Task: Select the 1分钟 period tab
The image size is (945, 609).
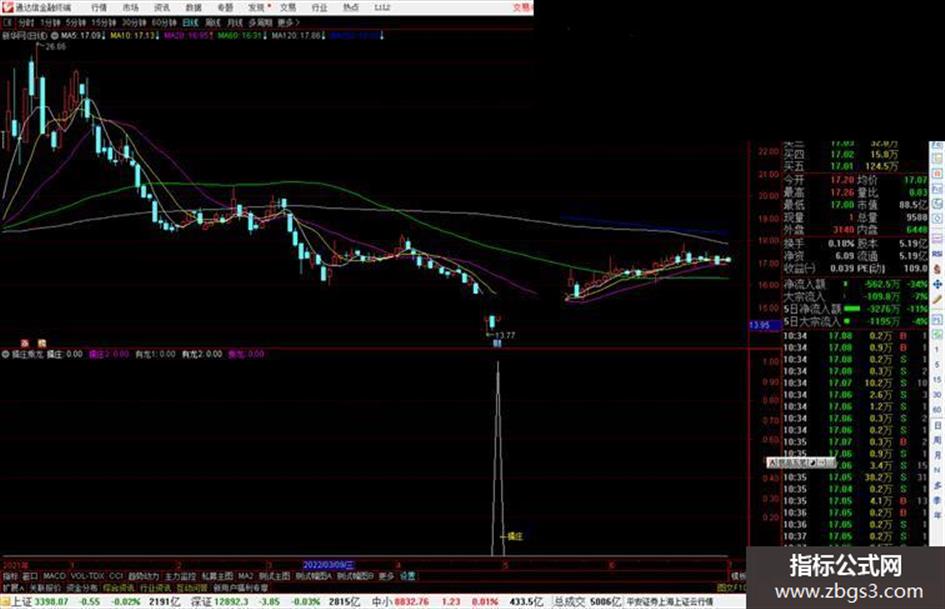Action: pyautogui.click(x=50, y=23)
